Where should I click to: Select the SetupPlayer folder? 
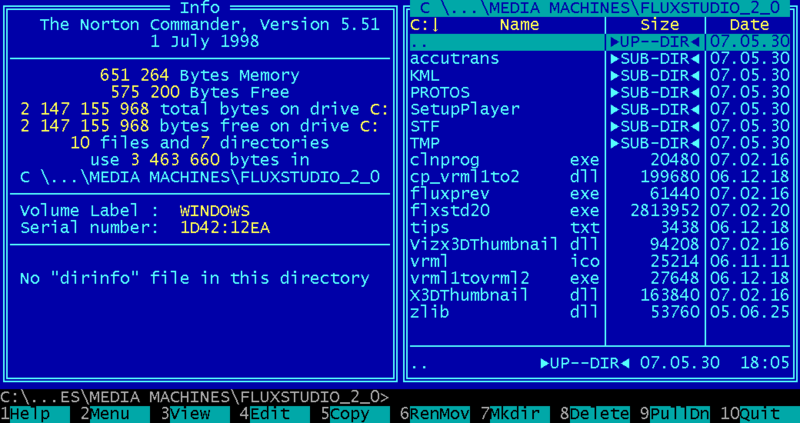(x=600, y=109)
